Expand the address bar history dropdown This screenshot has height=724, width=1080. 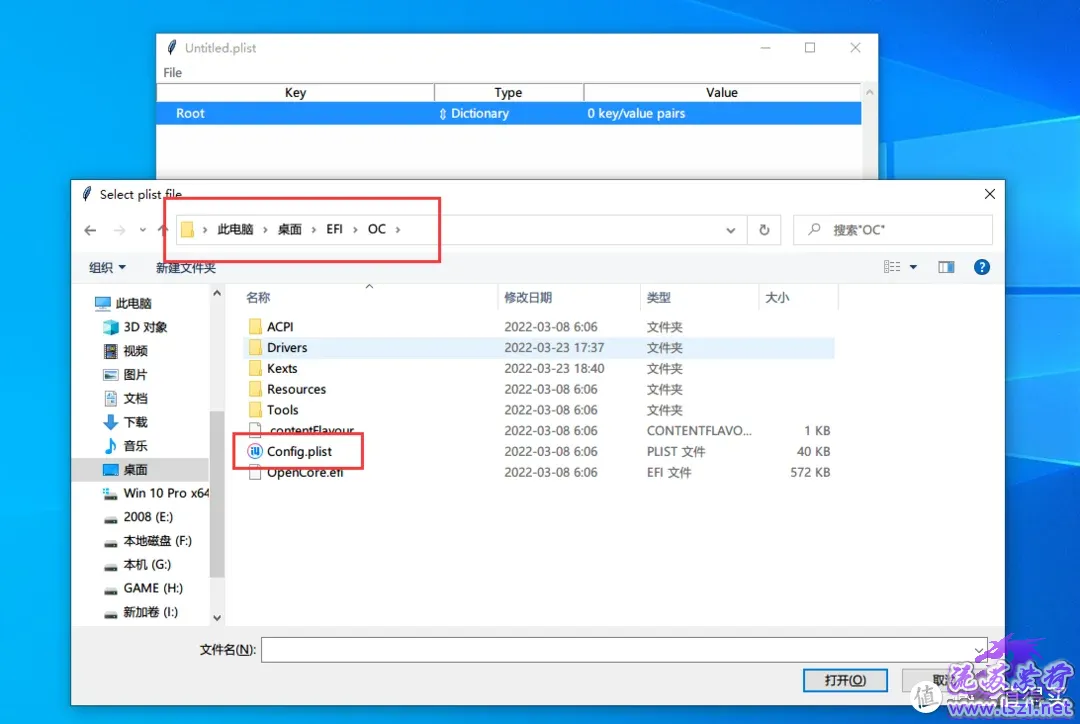point(731,230)
